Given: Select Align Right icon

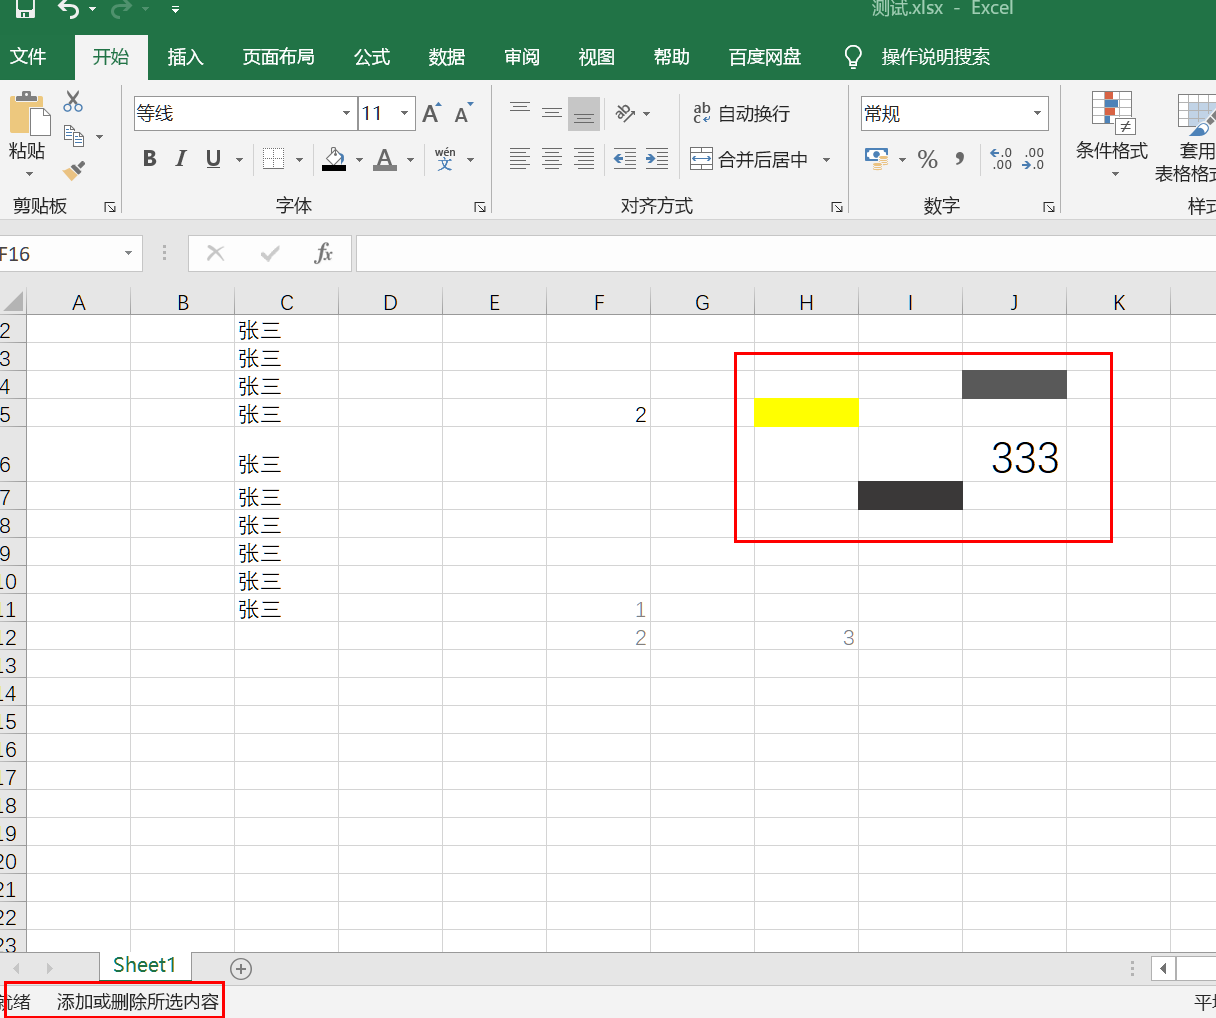Looking at the screenshot, I should click(584, 159).
